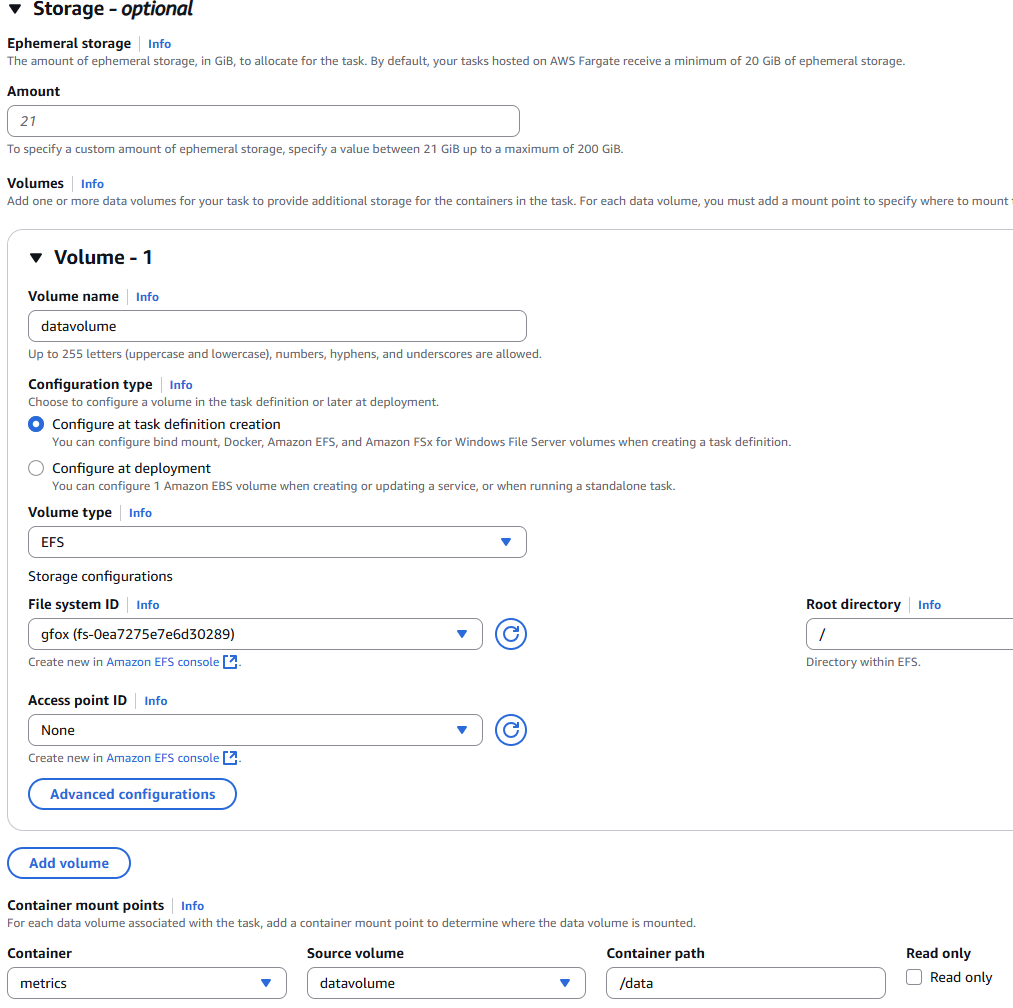Open the Source volume datavolume dropdown
Viewport: 1013px width, 1008px height.
445,983
